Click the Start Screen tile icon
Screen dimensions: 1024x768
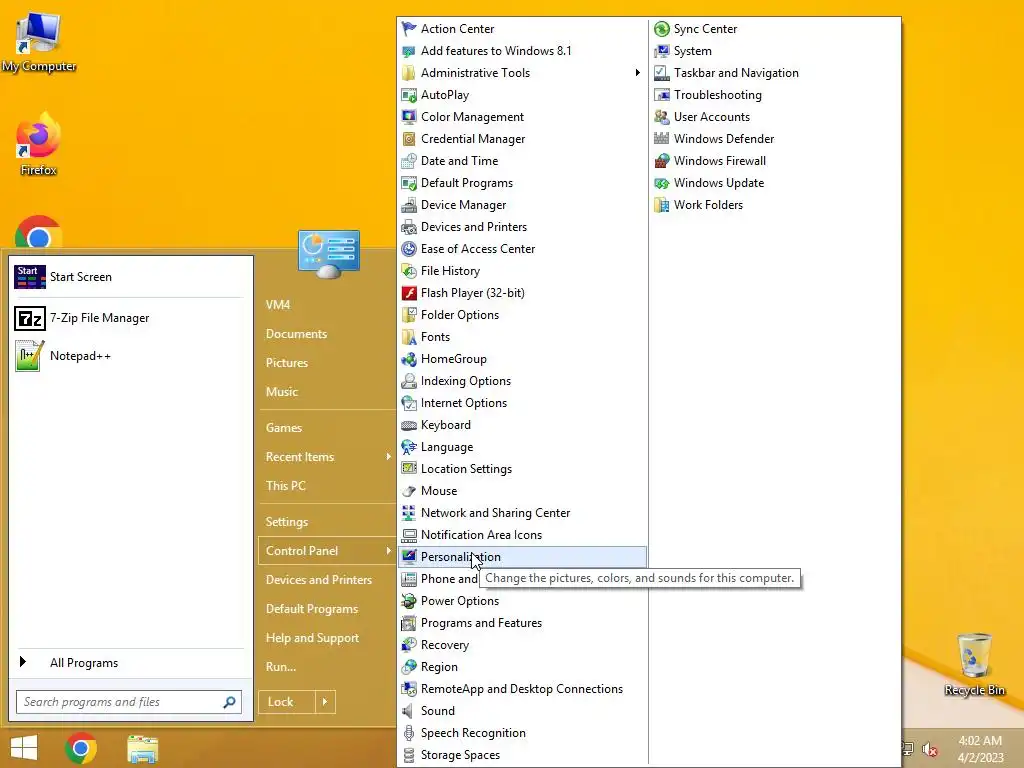[x=30, y=277]
